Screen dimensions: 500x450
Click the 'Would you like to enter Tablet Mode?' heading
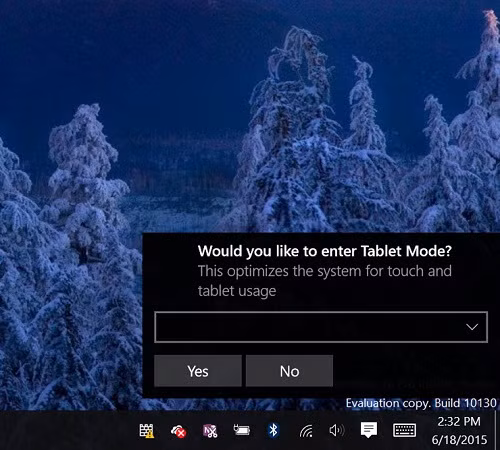click(x=325, y=251)
